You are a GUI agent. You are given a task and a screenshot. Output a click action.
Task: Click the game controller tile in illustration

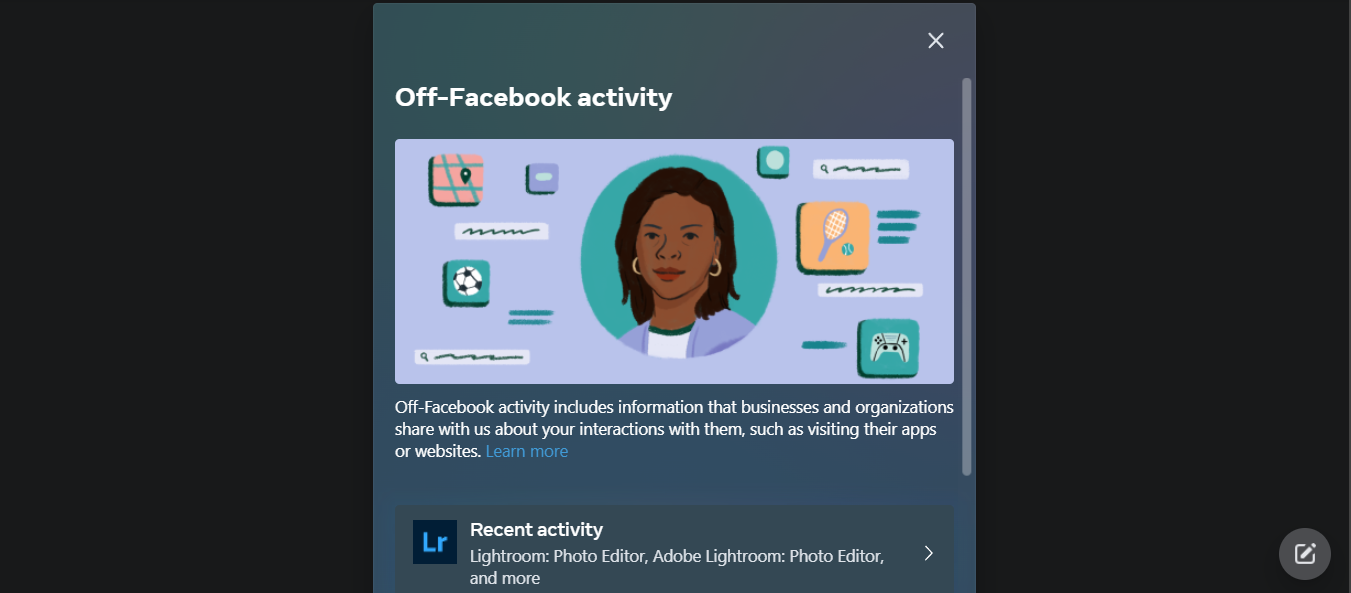click(x=889, y=348)
